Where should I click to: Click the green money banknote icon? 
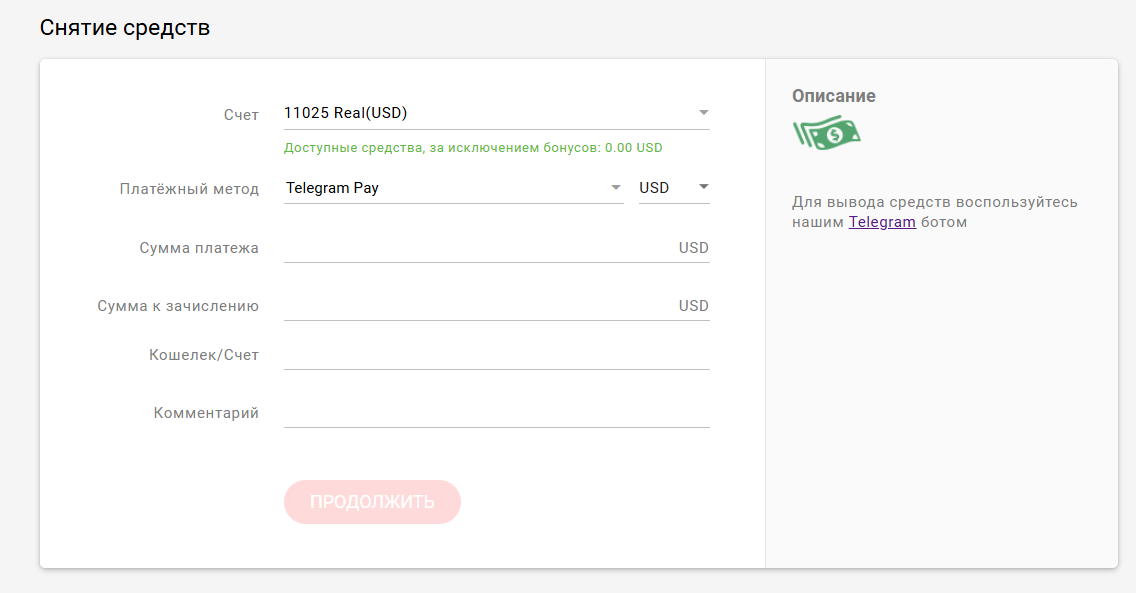tap(826, 134)
